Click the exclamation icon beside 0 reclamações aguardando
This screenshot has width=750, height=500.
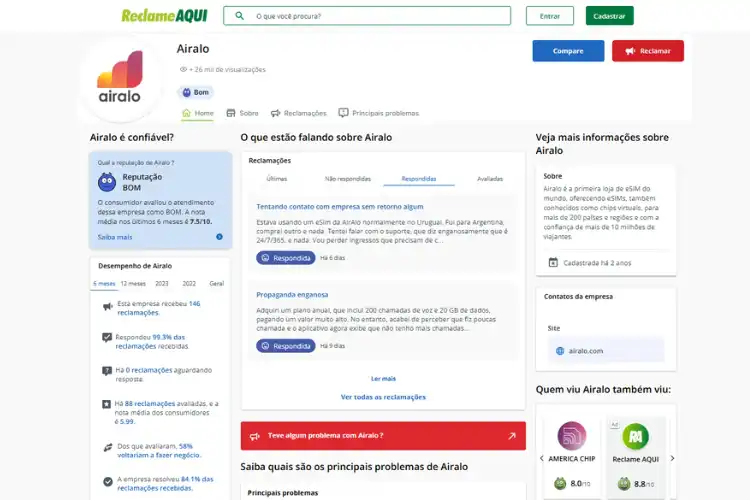pyautogui.click(x=107, y=371)
